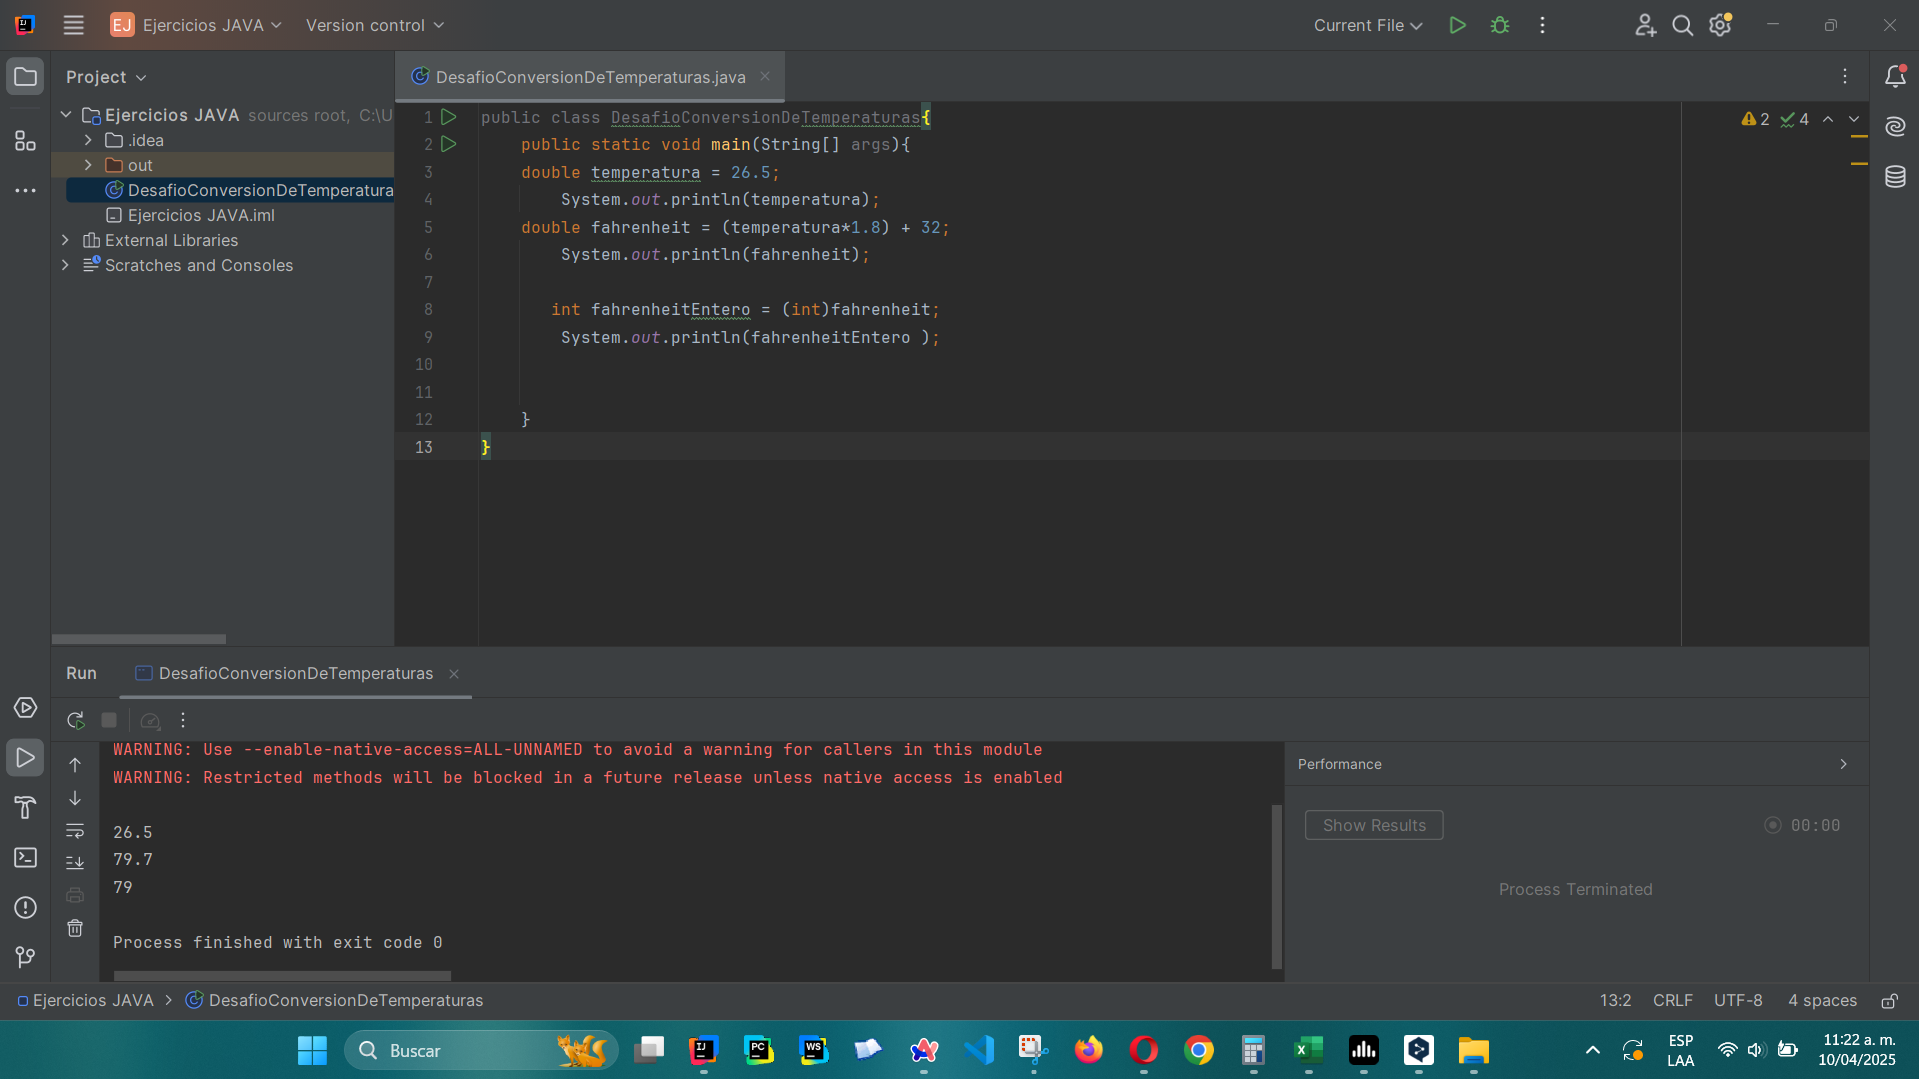Open go-to-line position 13:2
This screenshot has height=1079, width=1919.
(x=1615, y=1000)
